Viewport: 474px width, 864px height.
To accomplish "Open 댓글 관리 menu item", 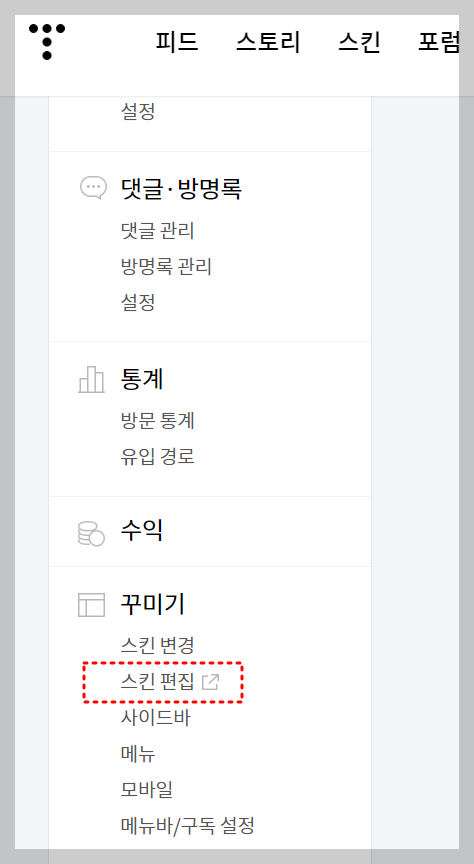I will tap(158, 230).
